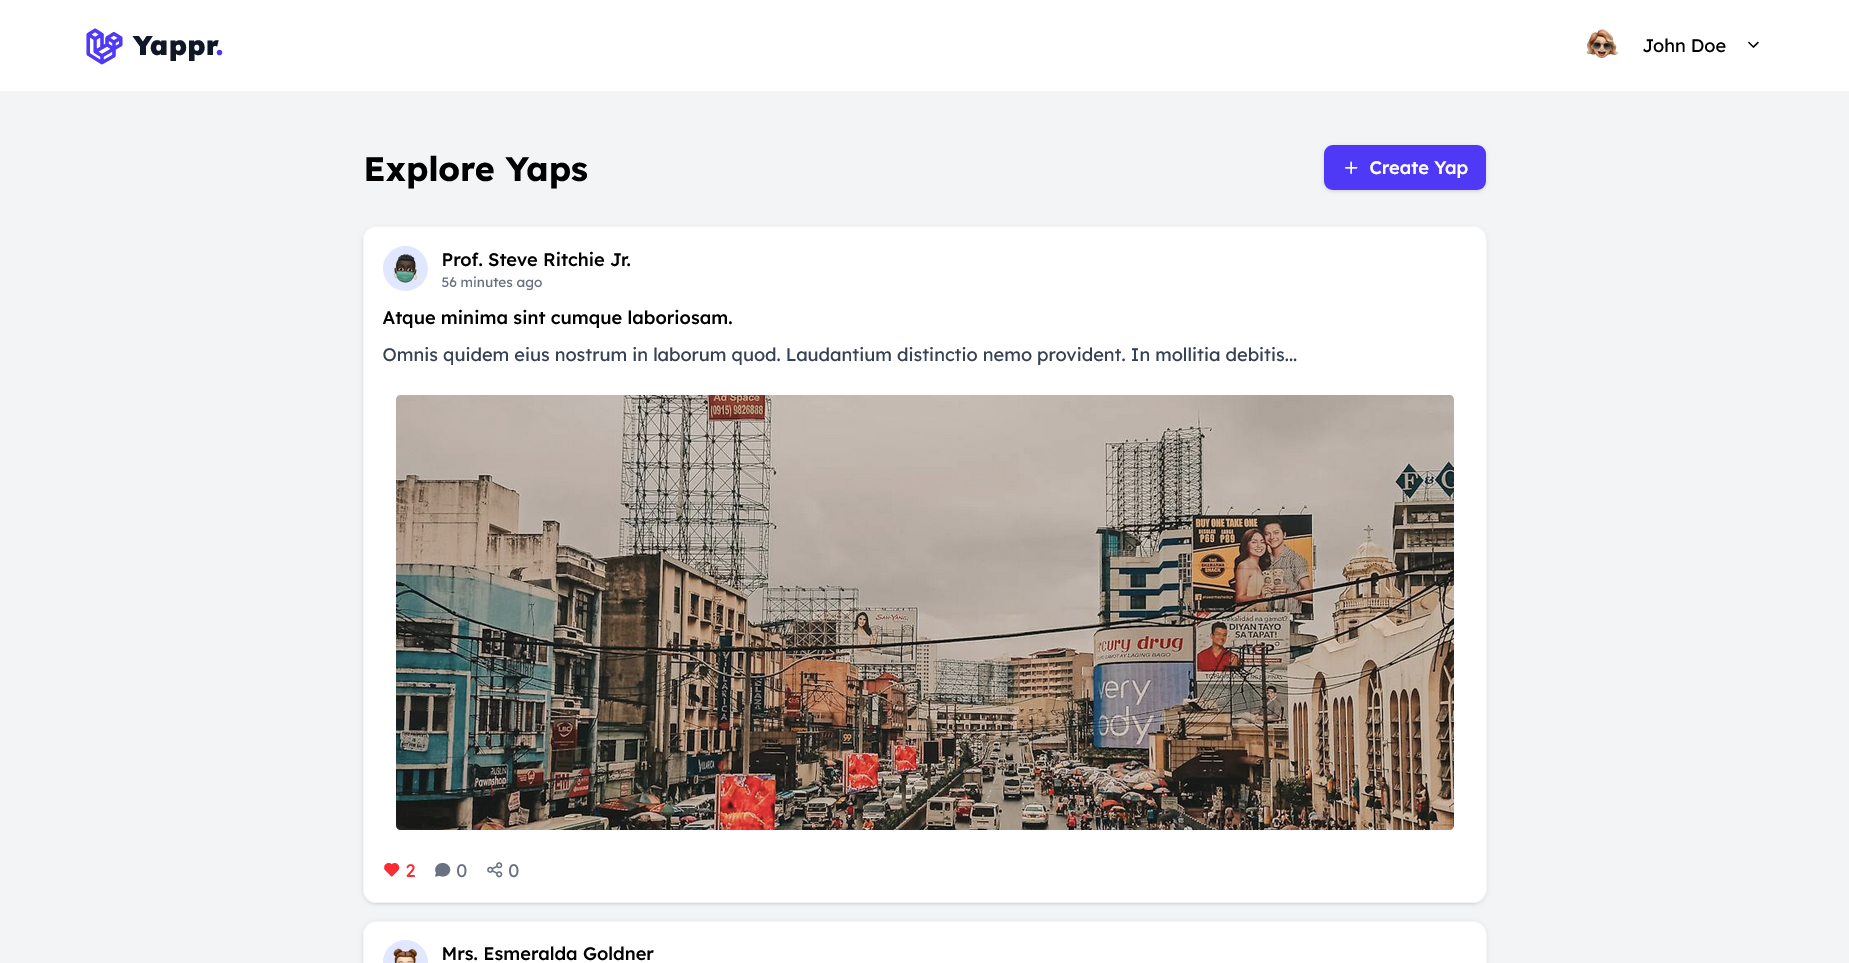1849x963 pixels.
Task: Click the post excerpt starting "Omnis quidem eius"
Action: point(839,355)
